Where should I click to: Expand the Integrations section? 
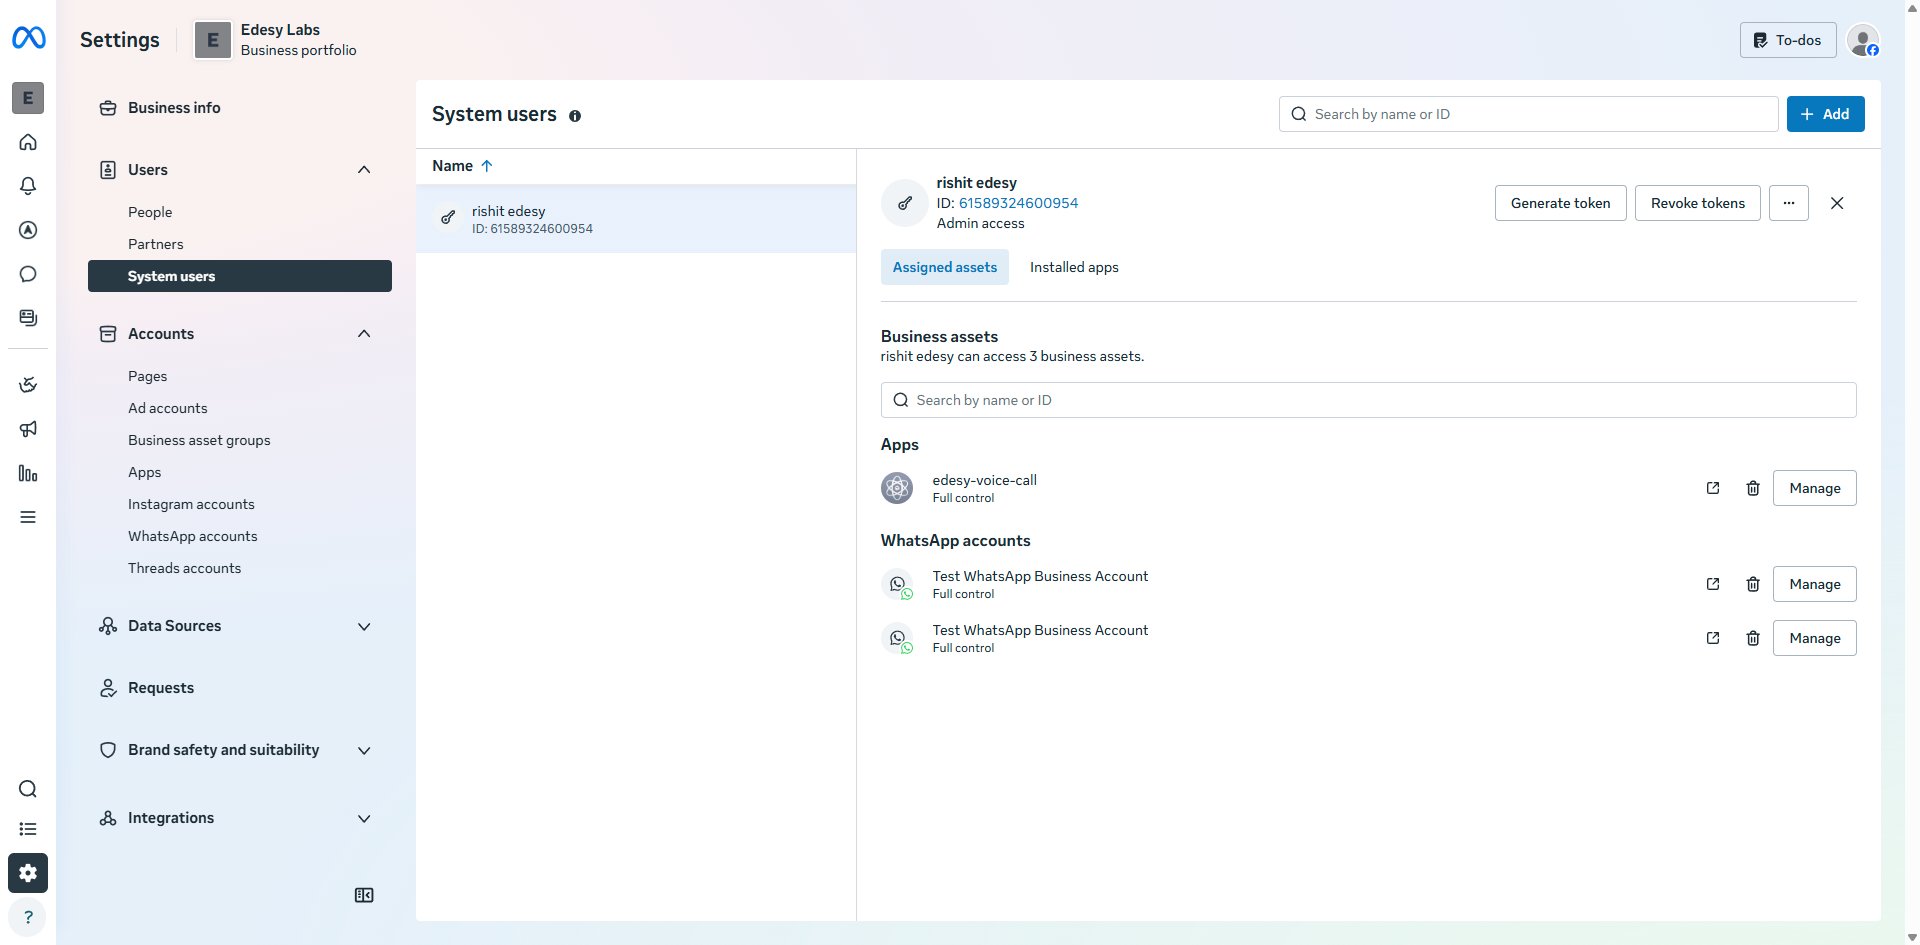pos(364,818)
